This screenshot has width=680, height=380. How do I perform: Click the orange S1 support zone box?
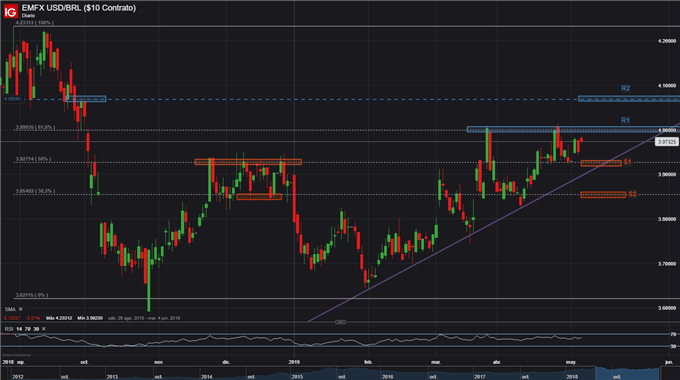601,163
